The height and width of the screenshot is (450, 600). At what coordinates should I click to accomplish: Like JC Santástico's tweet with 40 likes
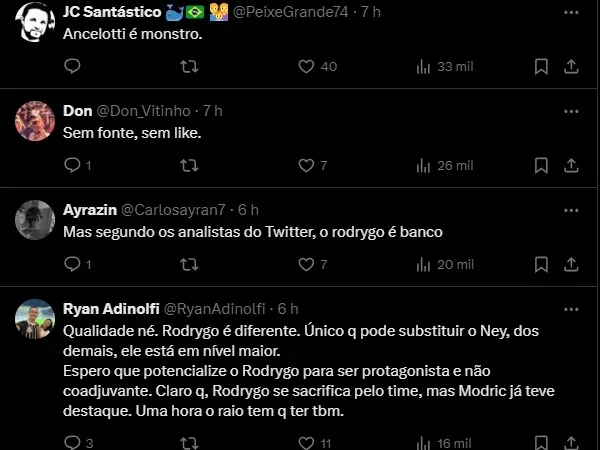[x=307, y=66]
